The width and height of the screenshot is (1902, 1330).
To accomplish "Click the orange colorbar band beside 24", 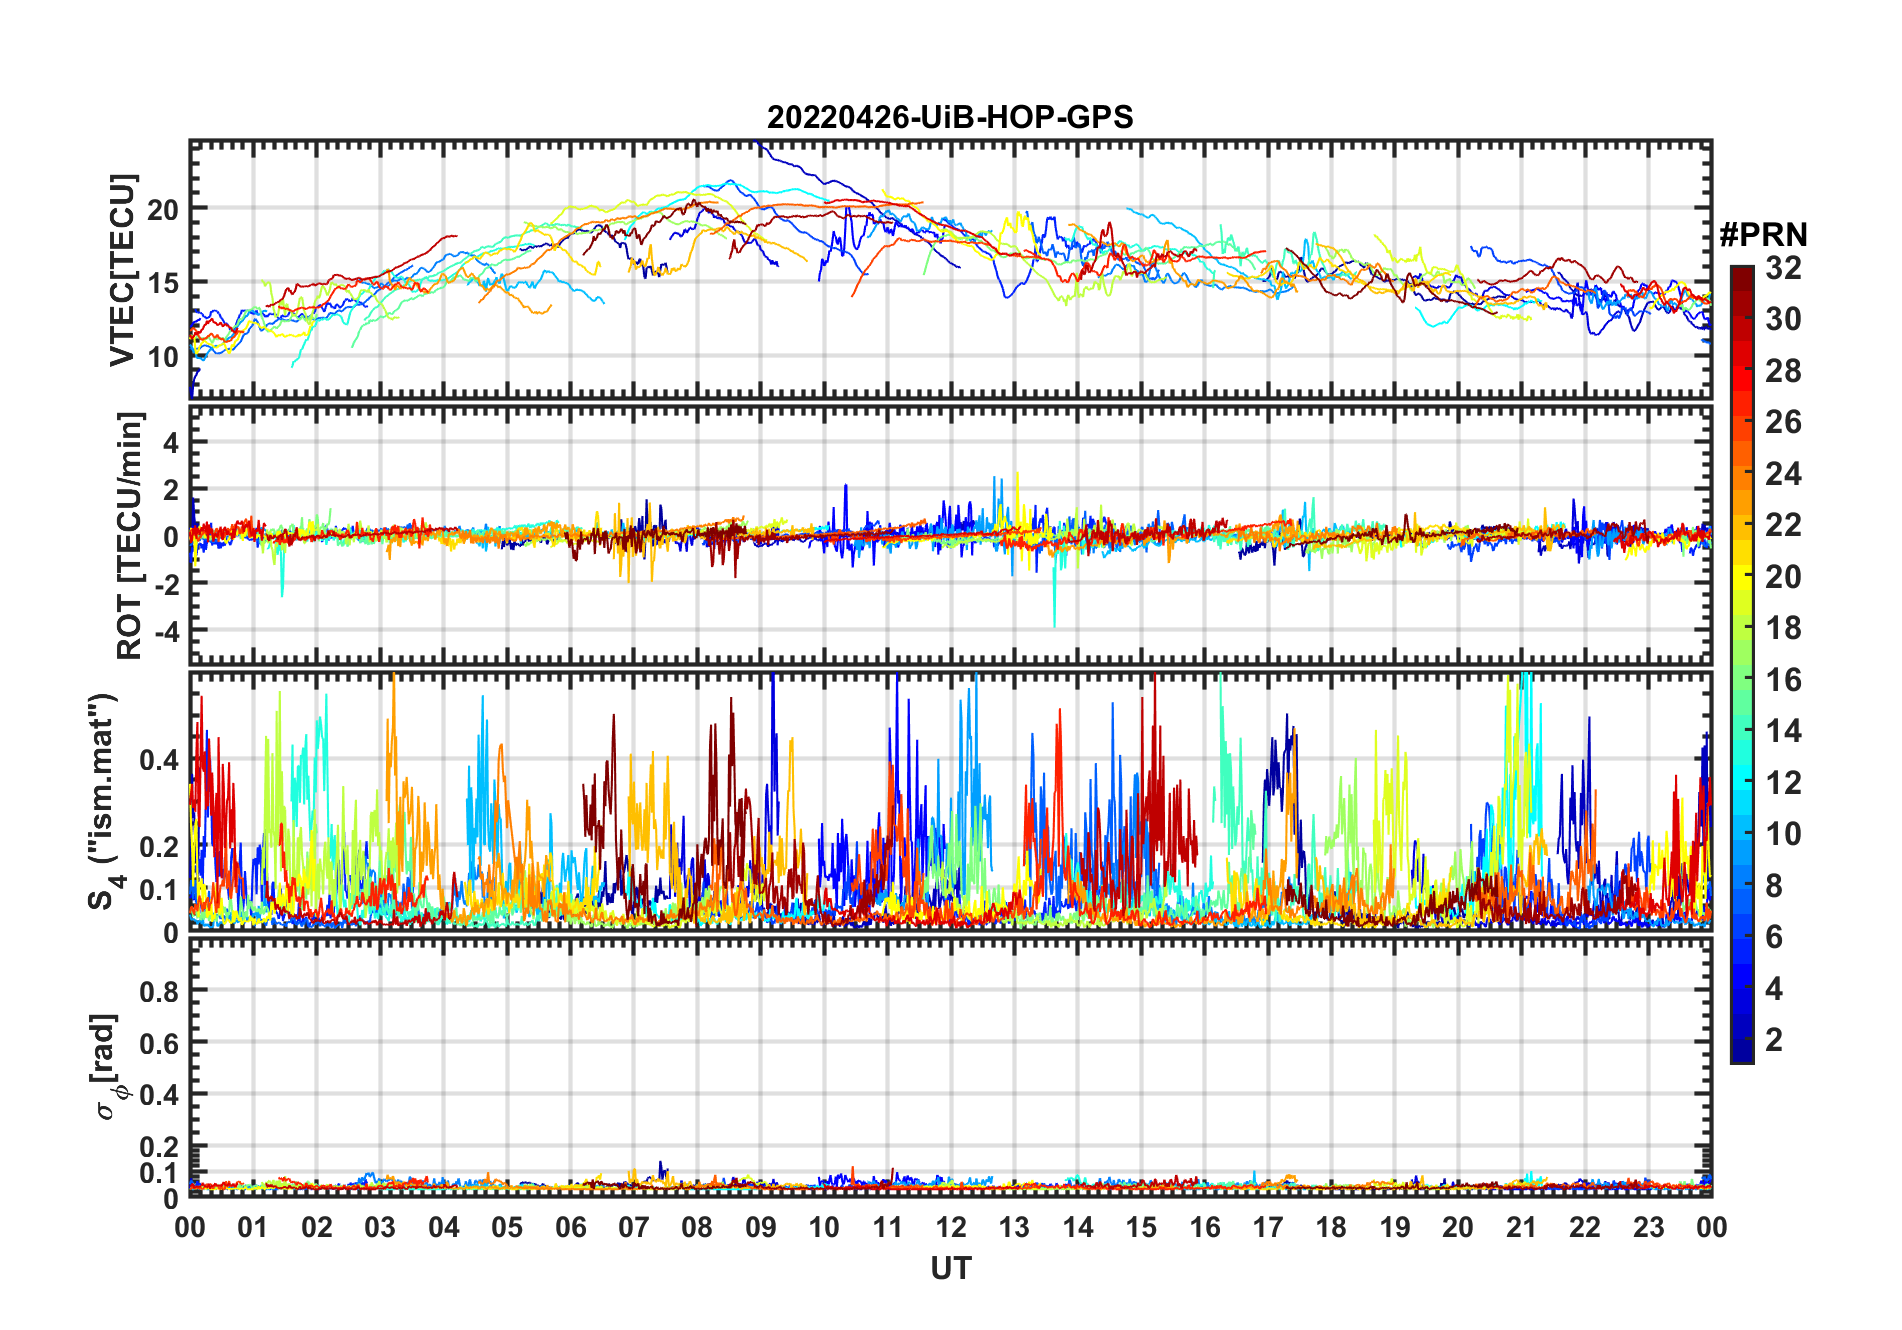I will [1741, 474].
